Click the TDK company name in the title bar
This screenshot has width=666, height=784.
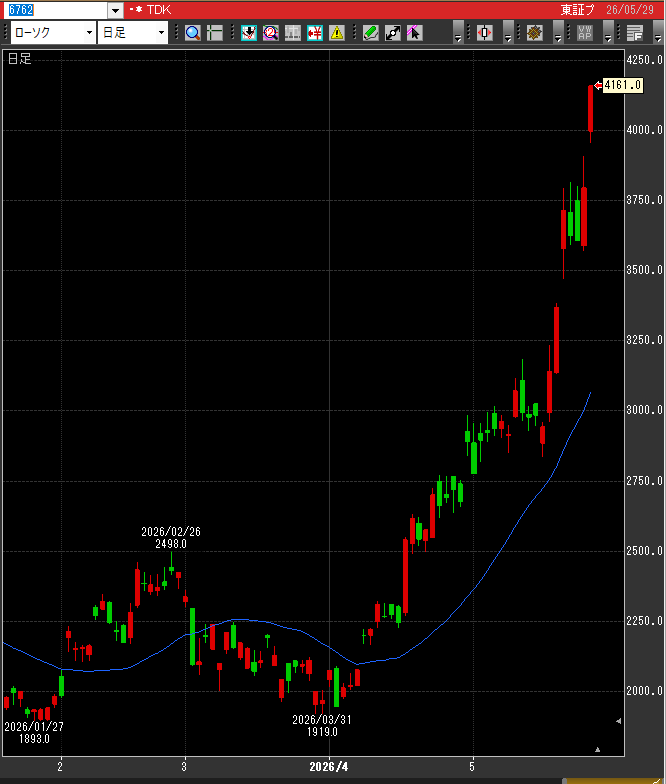coord(159,10)
